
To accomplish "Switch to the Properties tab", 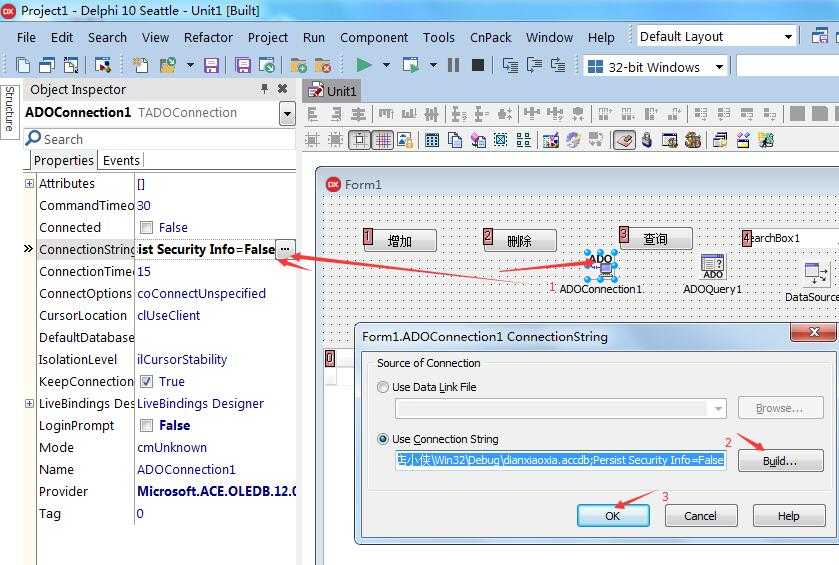I will point(63,161).
